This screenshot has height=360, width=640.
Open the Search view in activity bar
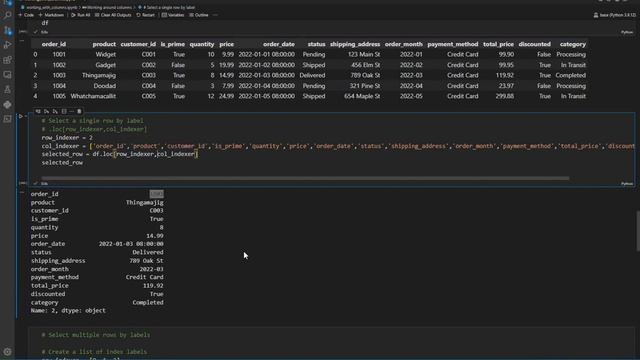click(7, 16)
